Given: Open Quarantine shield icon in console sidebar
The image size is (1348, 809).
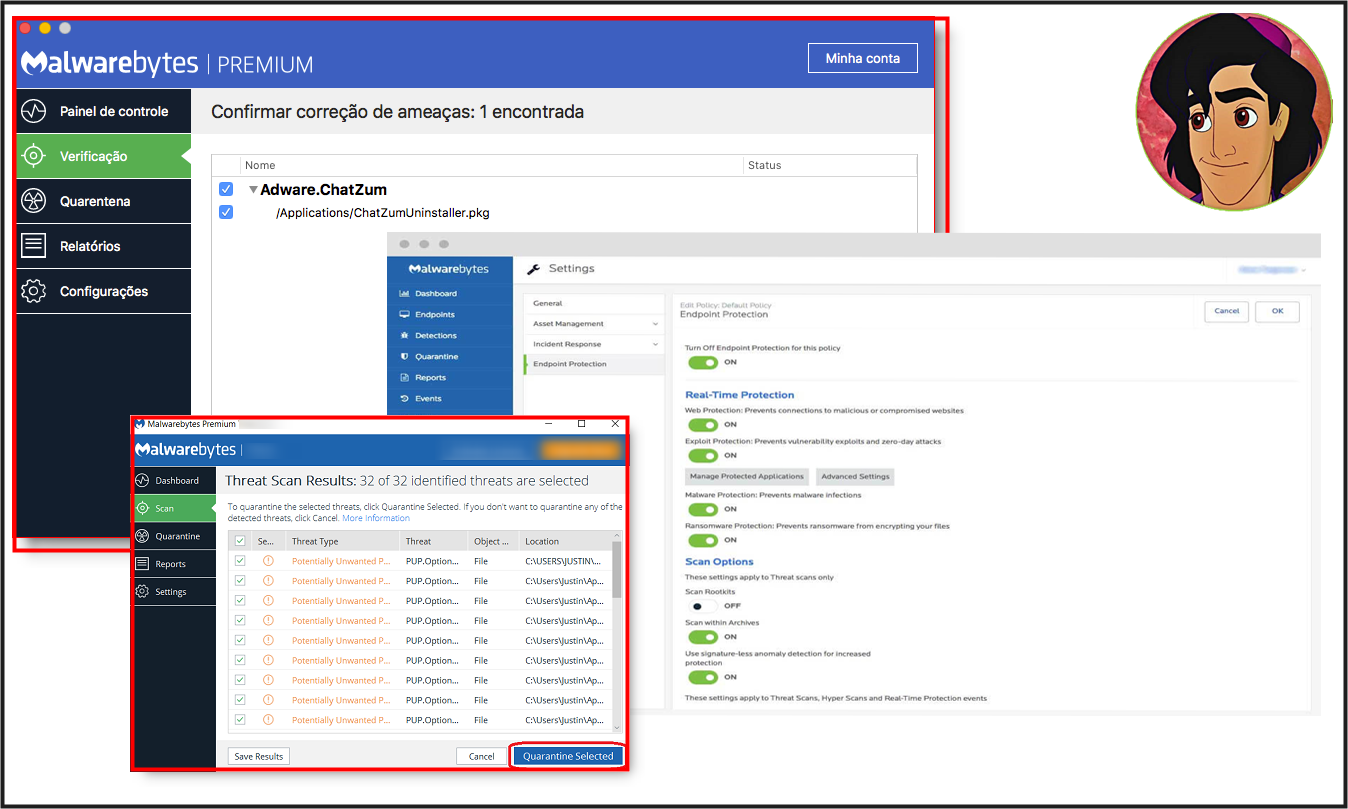Looking at the screenshot, I should point(404,356).
